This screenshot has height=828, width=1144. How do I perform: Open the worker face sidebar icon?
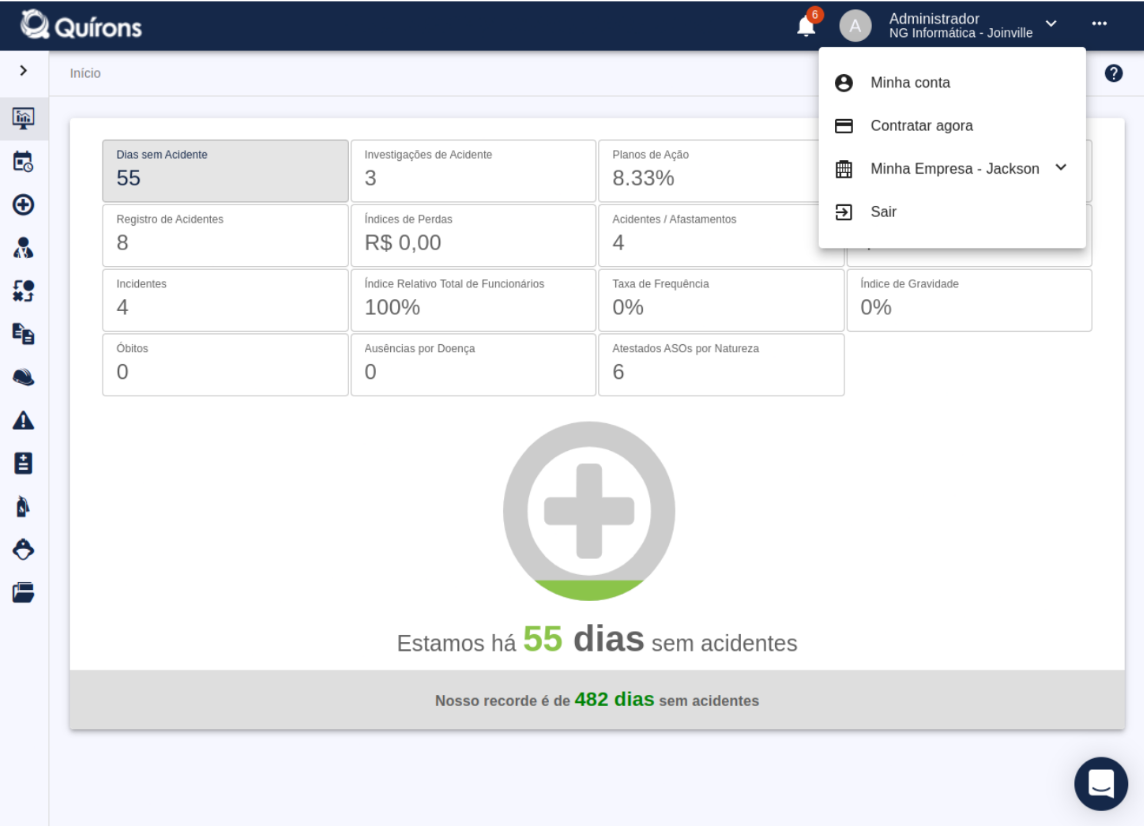click(23, 549)
